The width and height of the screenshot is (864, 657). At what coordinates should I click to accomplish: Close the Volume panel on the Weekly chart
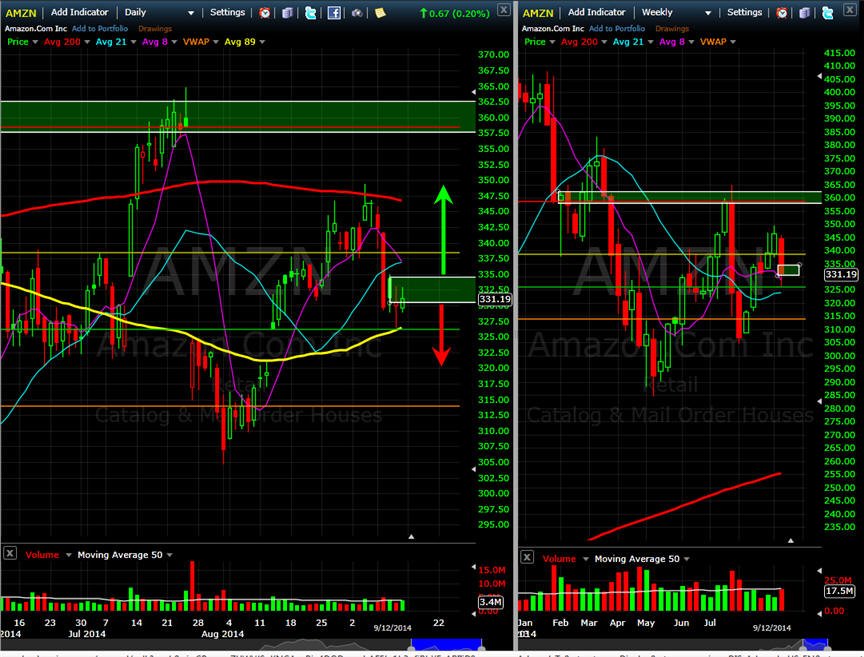[527, 557]
